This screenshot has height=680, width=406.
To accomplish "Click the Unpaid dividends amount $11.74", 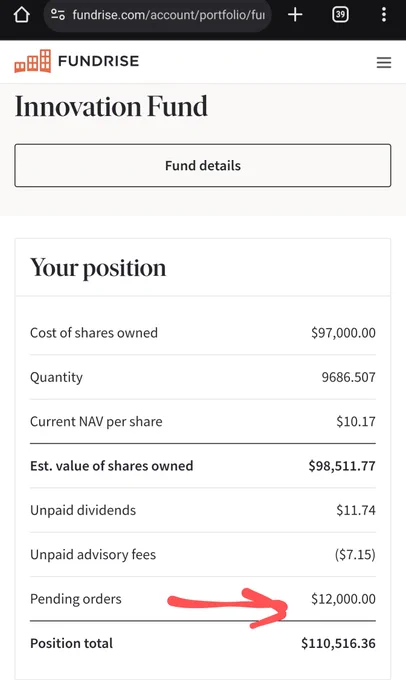I will point(356,510).
